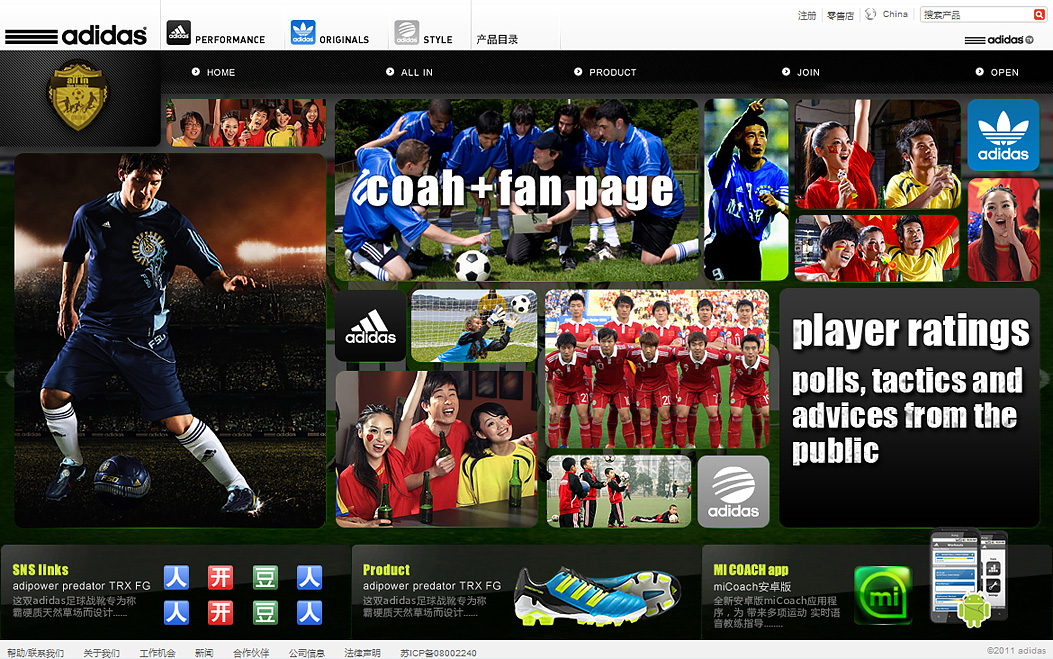This screenshot has height=659, width=1053.
Task: Click the blue adidas Originals trefoil tile
Action: tap(1003, 135)
